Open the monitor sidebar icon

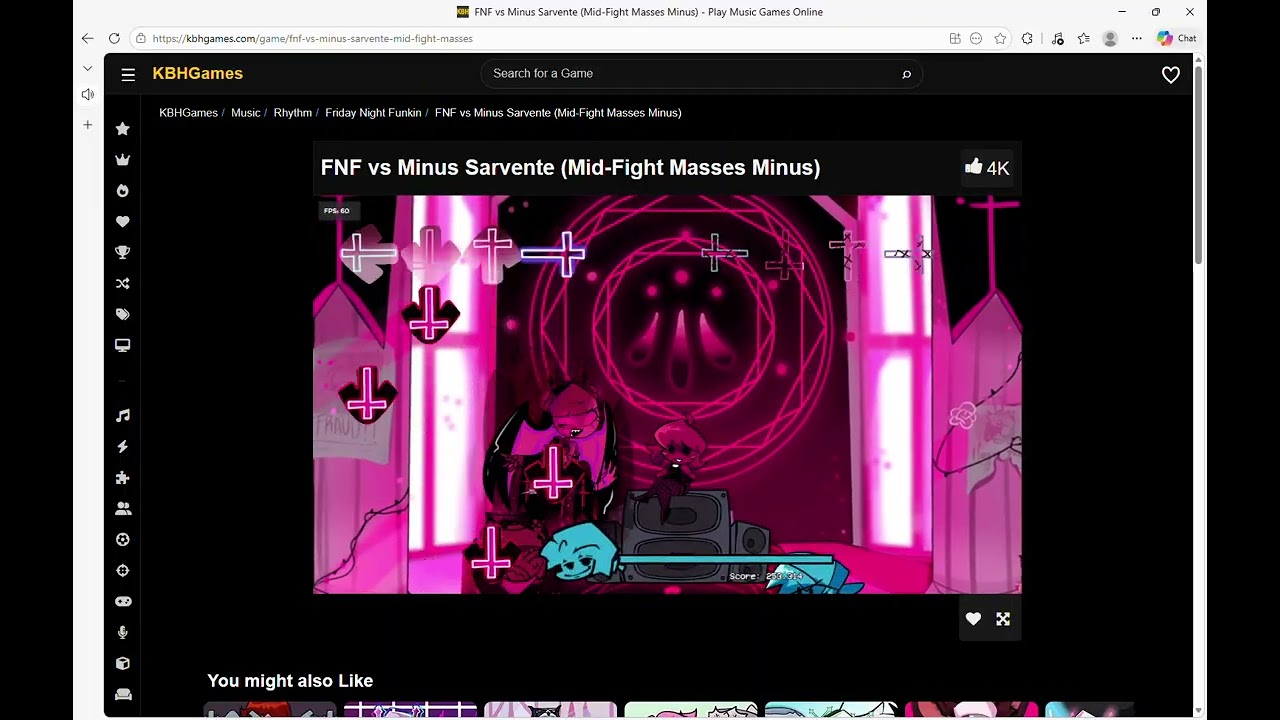tap(123, 345)
